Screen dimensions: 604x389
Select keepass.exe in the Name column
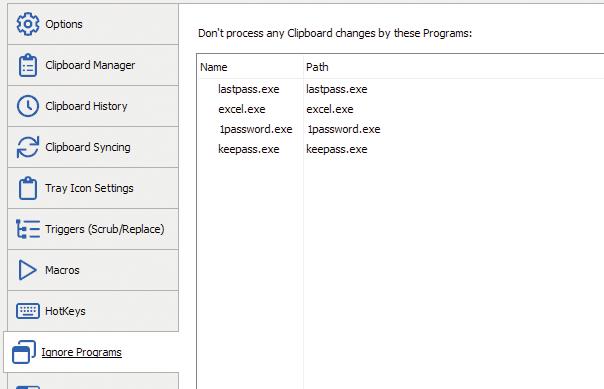[x=248, y=149]
